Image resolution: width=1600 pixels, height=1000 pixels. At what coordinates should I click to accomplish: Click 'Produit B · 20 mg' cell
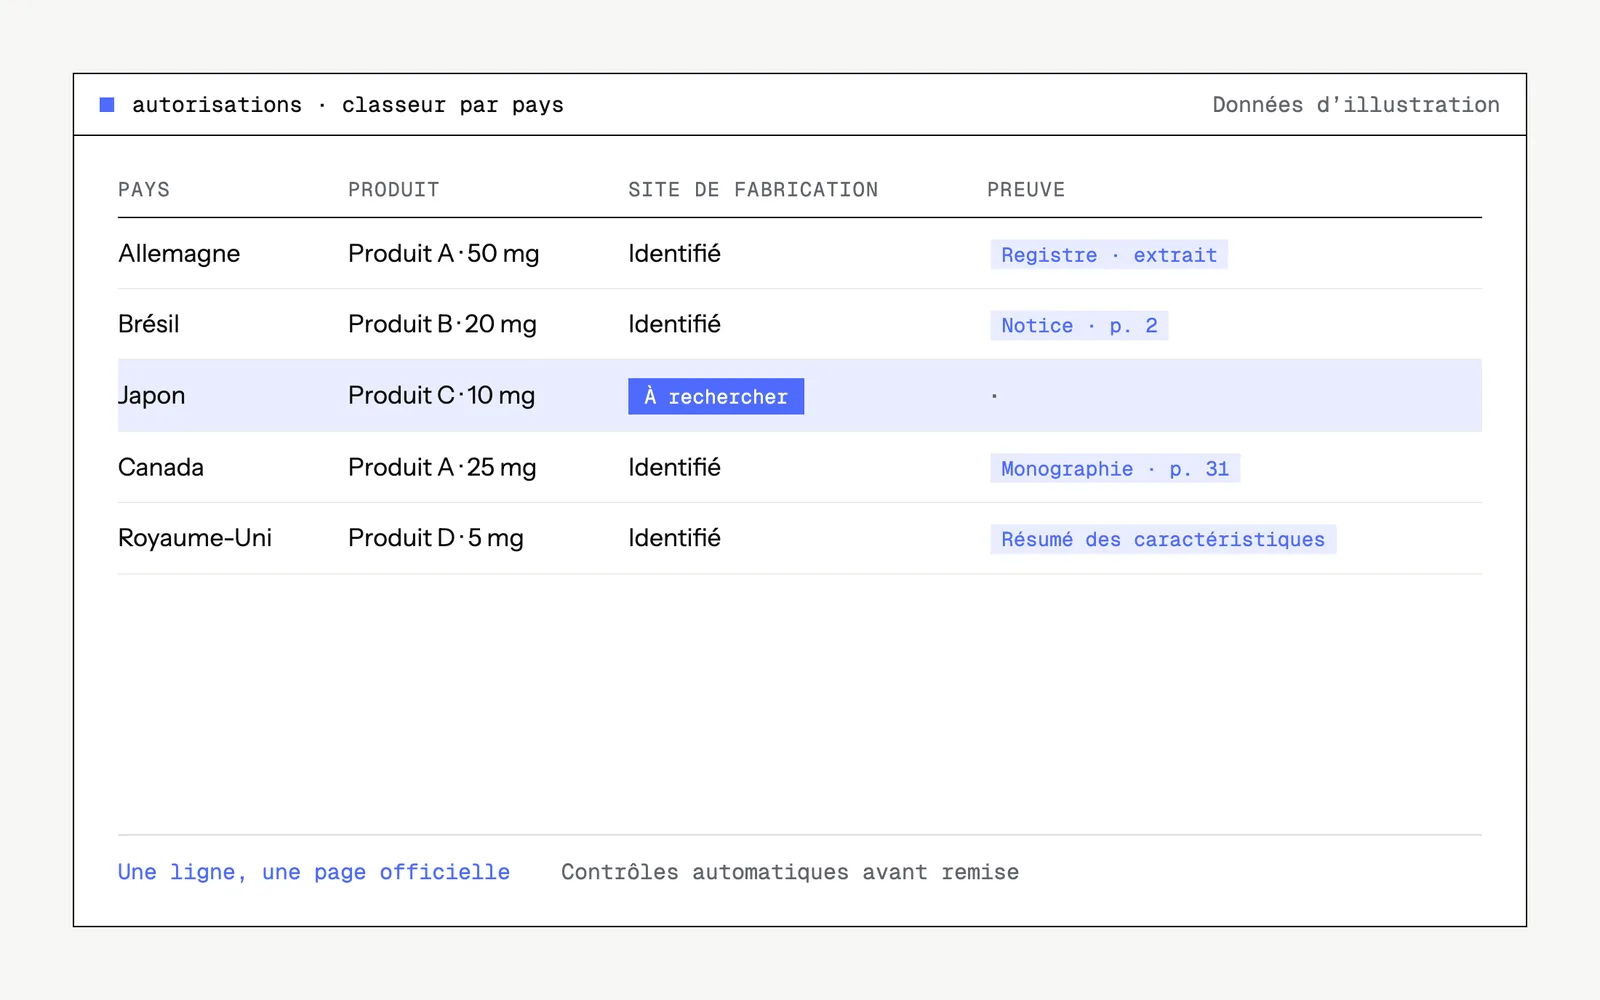pos(442,324)
